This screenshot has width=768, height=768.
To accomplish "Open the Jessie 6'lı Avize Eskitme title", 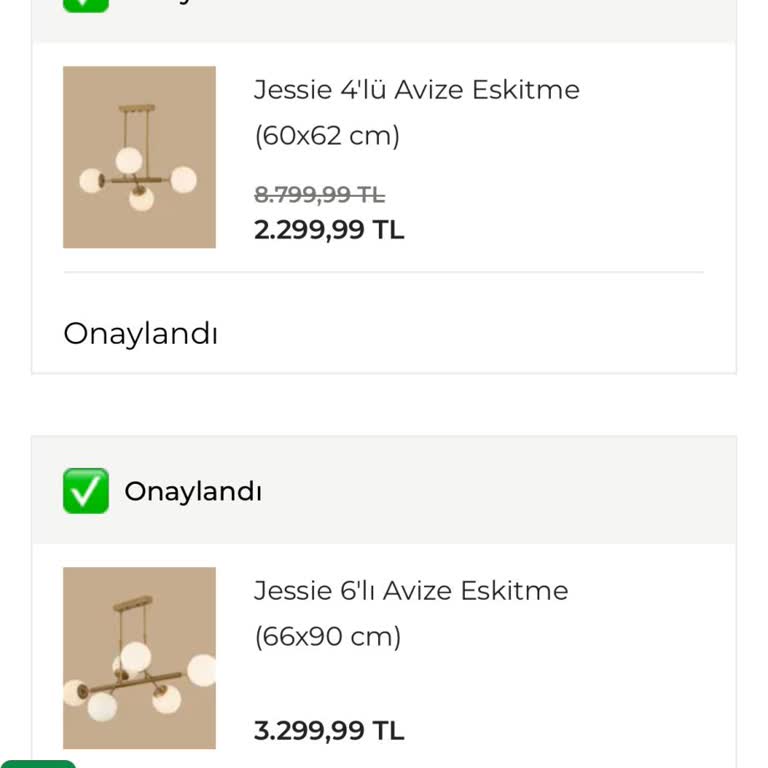I will pyautogui.click(x=410, y=590).
